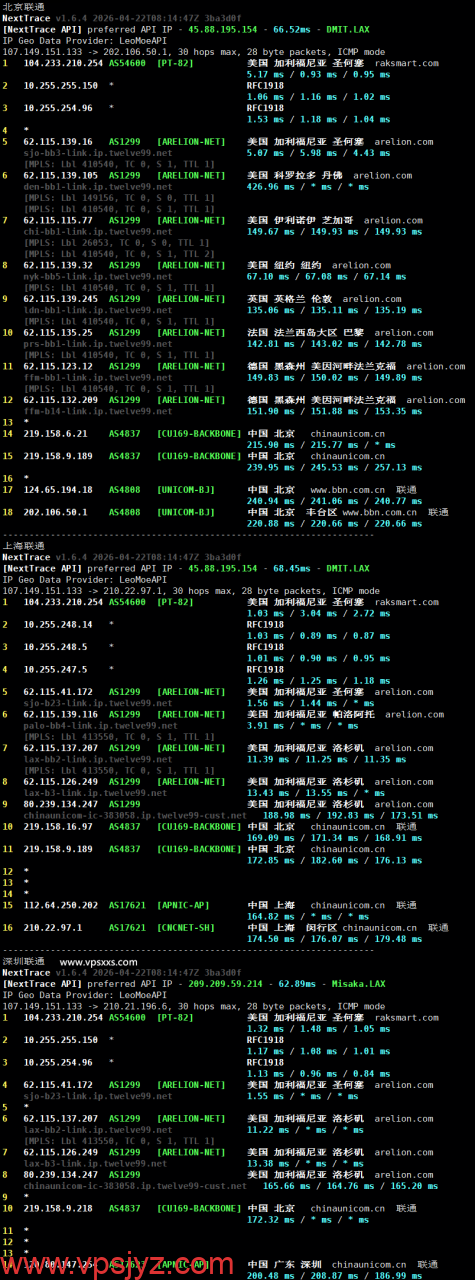Screen dimensions: 475x1280
Task: Select the latency "67.10 ms"
Action: click(x=270, y=276)
